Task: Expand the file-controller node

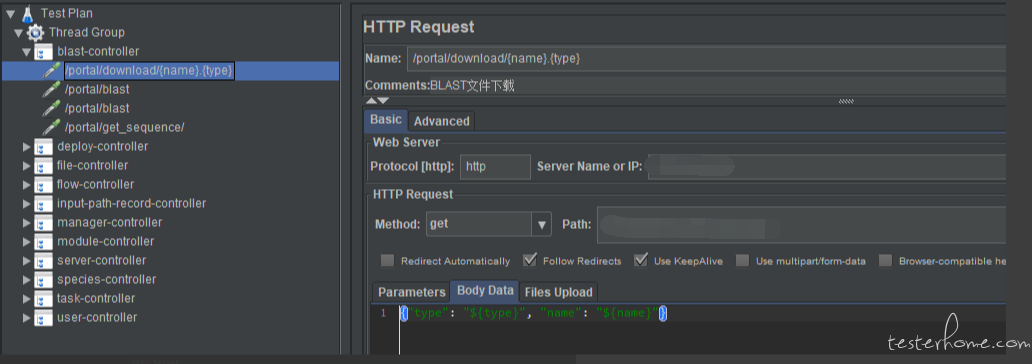Action: coord(26,166)
